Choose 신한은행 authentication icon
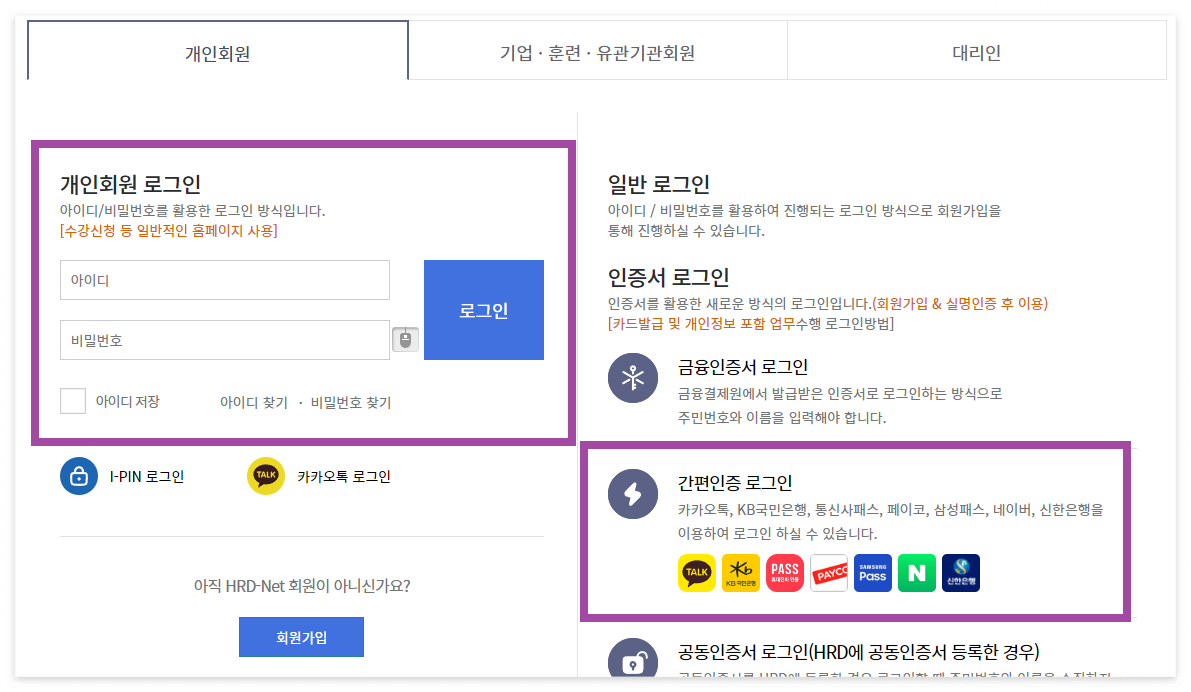 (x=960, y=573)
